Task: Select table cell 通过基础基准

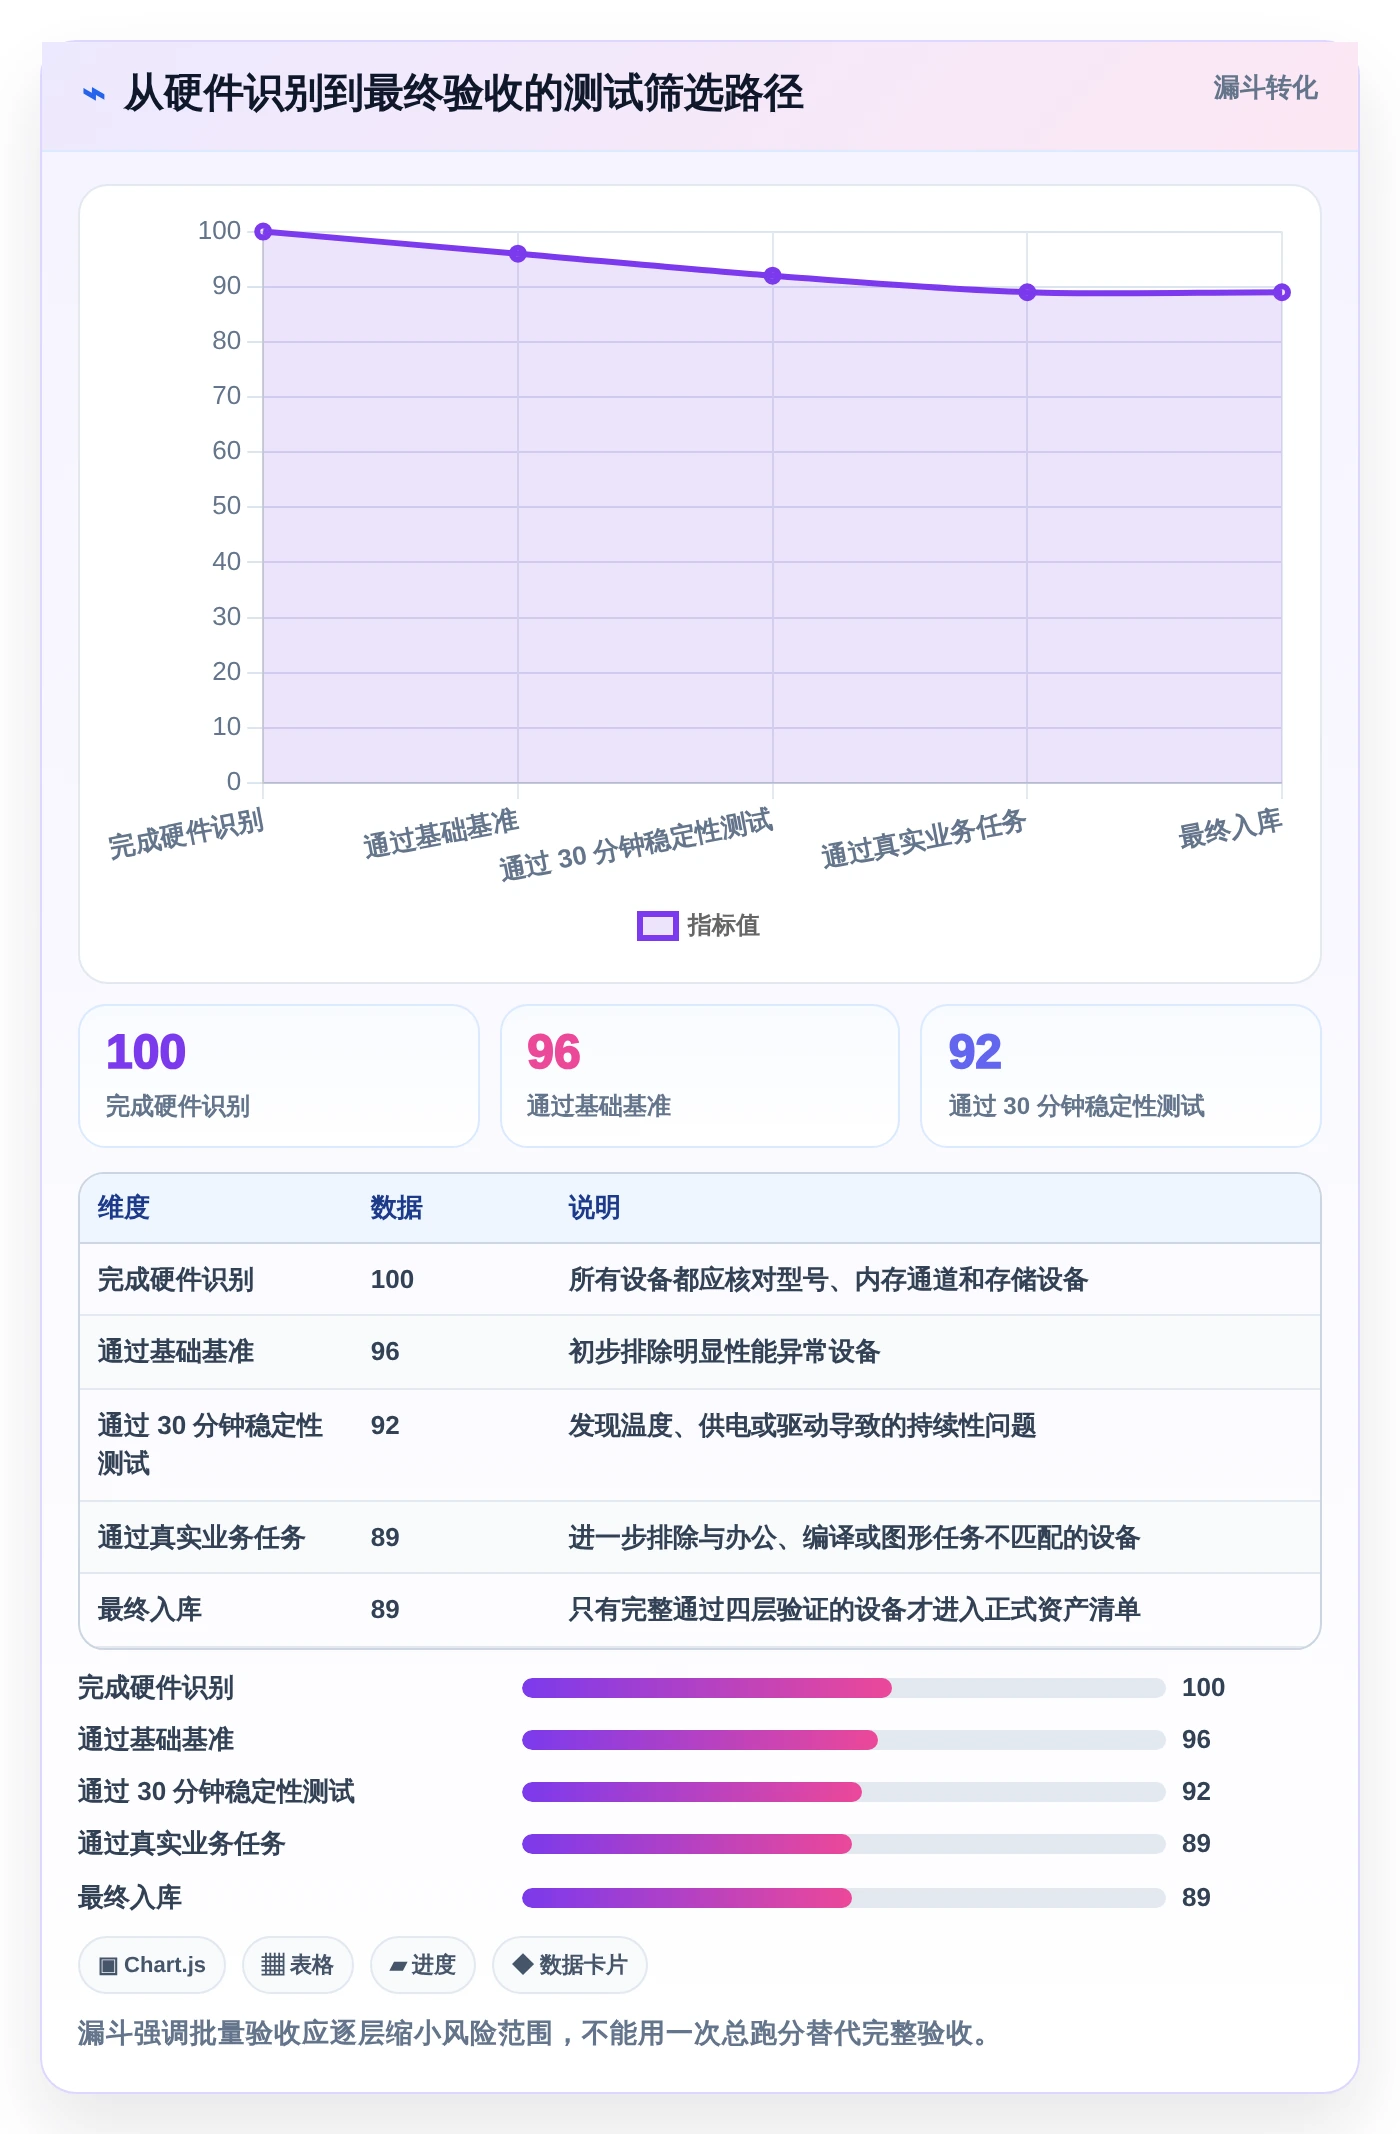Action: 176,1352
